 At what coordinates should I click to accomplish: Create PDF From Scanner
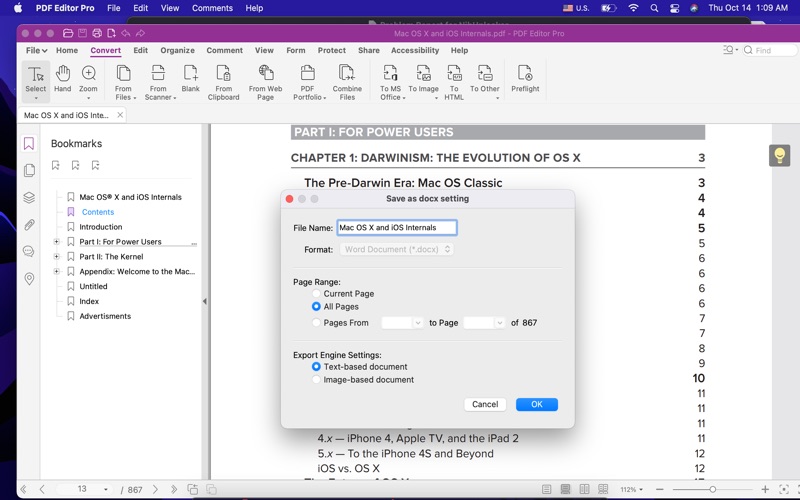(159, 82)
